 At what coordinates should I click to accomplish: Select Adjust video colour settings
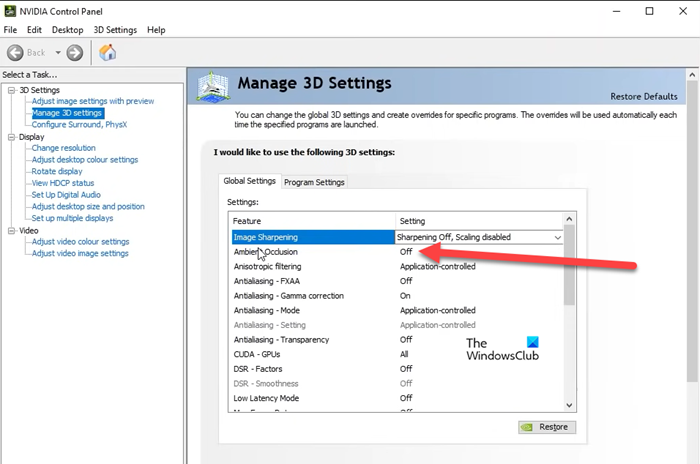(x=80, y=242)
